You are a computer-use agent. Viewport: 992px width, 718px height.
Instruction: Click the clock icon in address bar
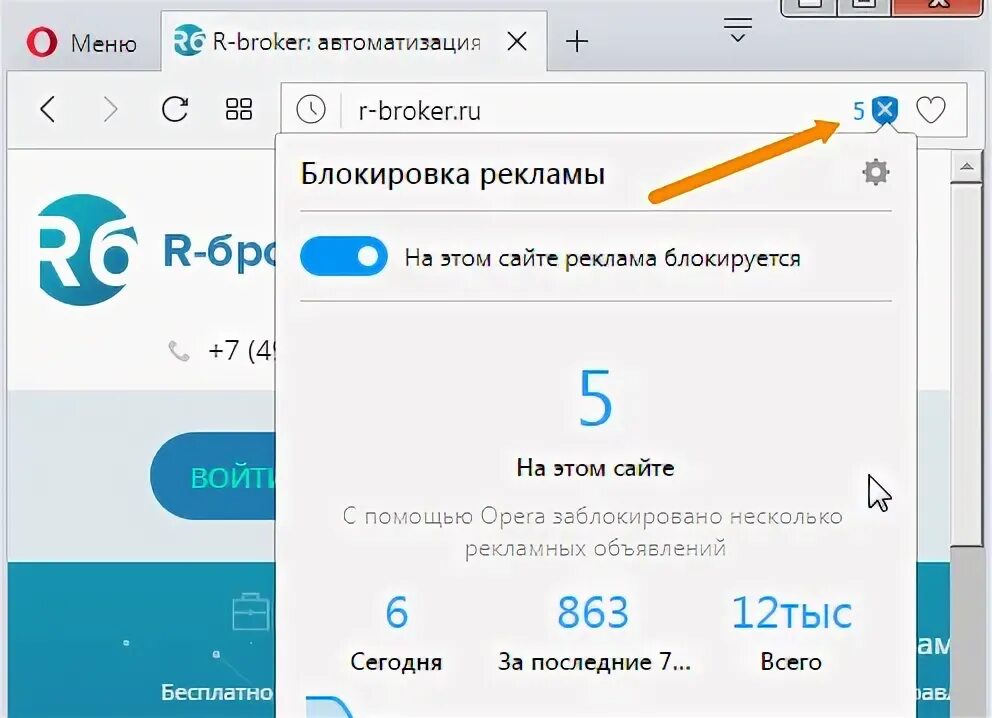click(x=311, y=109)
